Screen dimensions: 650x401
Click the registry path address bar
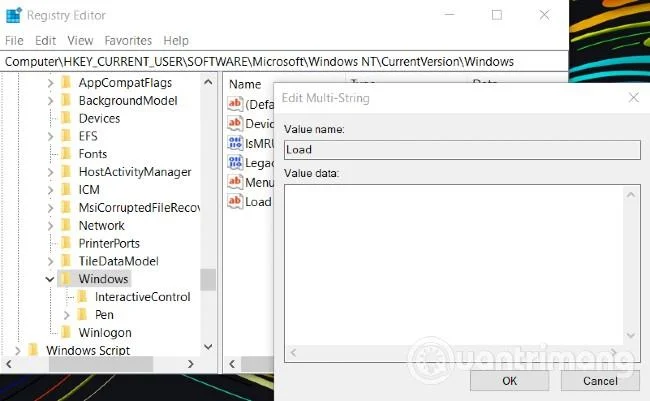click(284, 62)
